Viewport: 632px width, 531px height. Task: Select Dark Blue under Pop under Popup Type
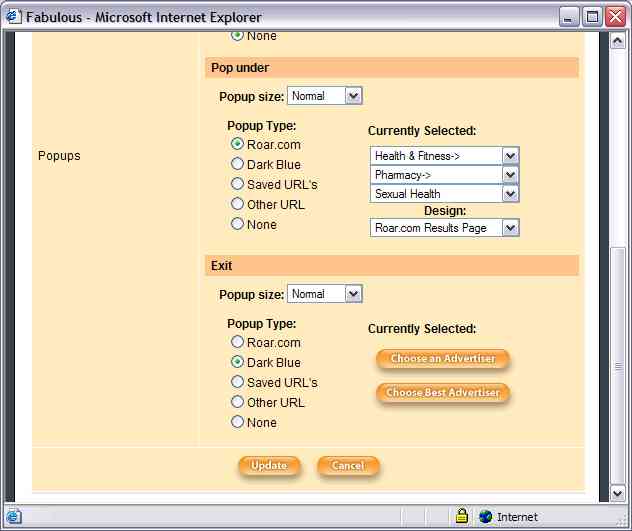point(237,164)
